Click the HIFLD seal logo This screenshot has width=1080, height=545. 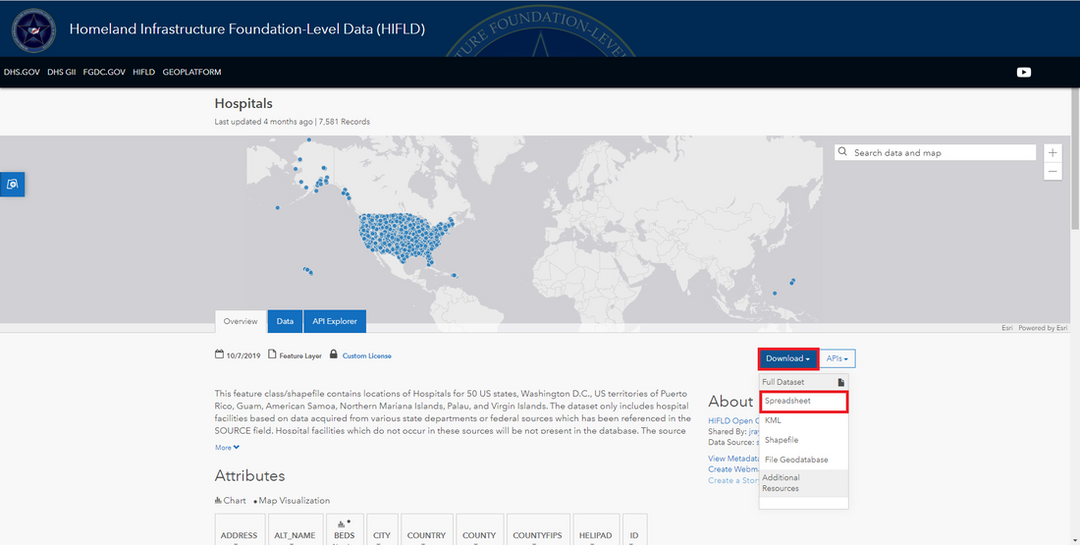[x=34, y=29]
